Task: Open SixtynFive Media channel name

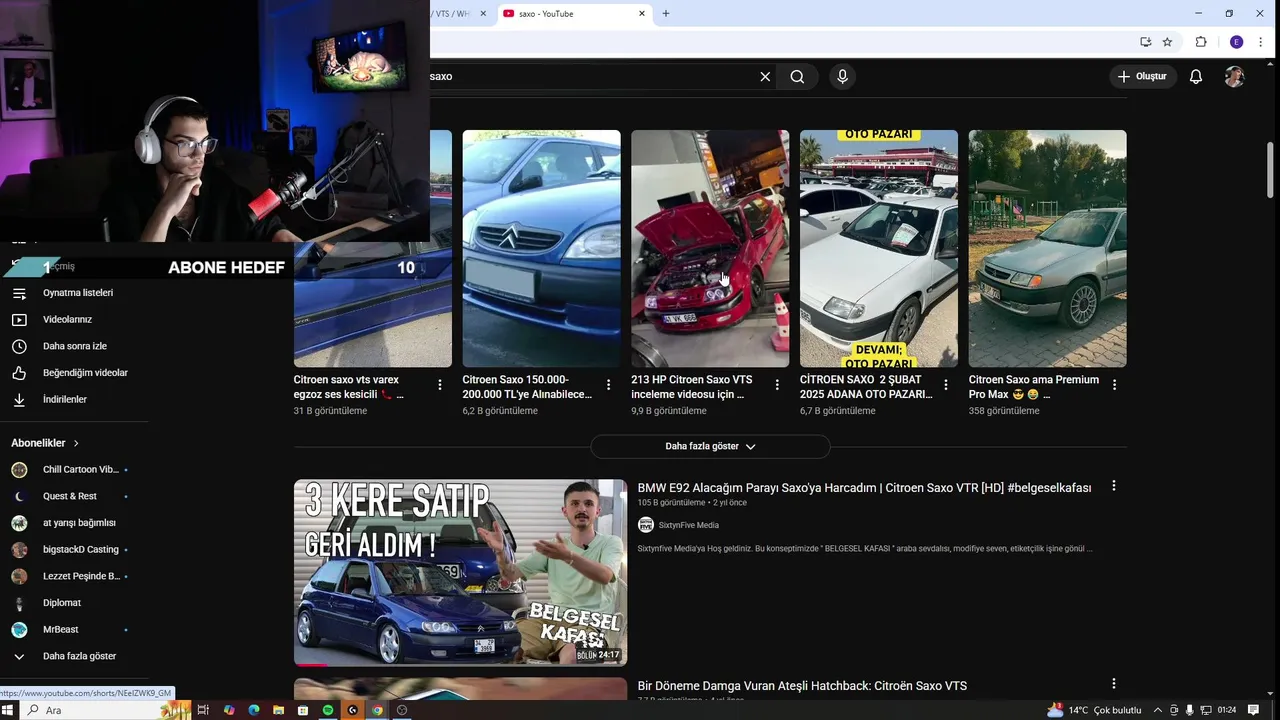Action: coord(688,525)
